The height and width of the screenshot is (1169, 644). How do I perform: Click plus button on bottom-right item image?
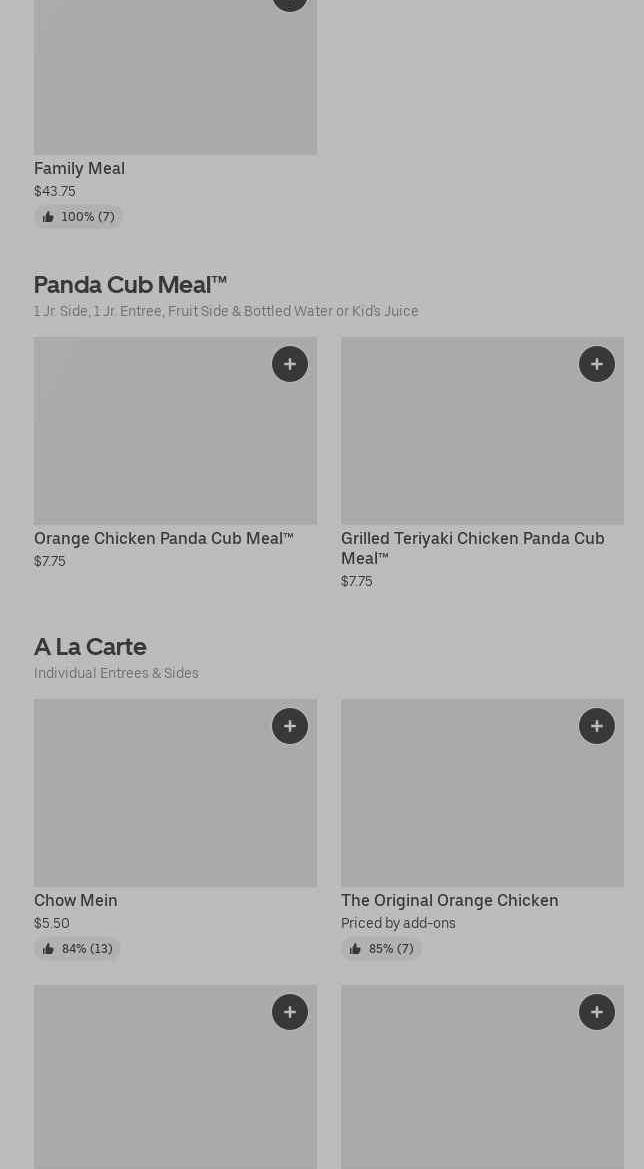pos(597,1012)
